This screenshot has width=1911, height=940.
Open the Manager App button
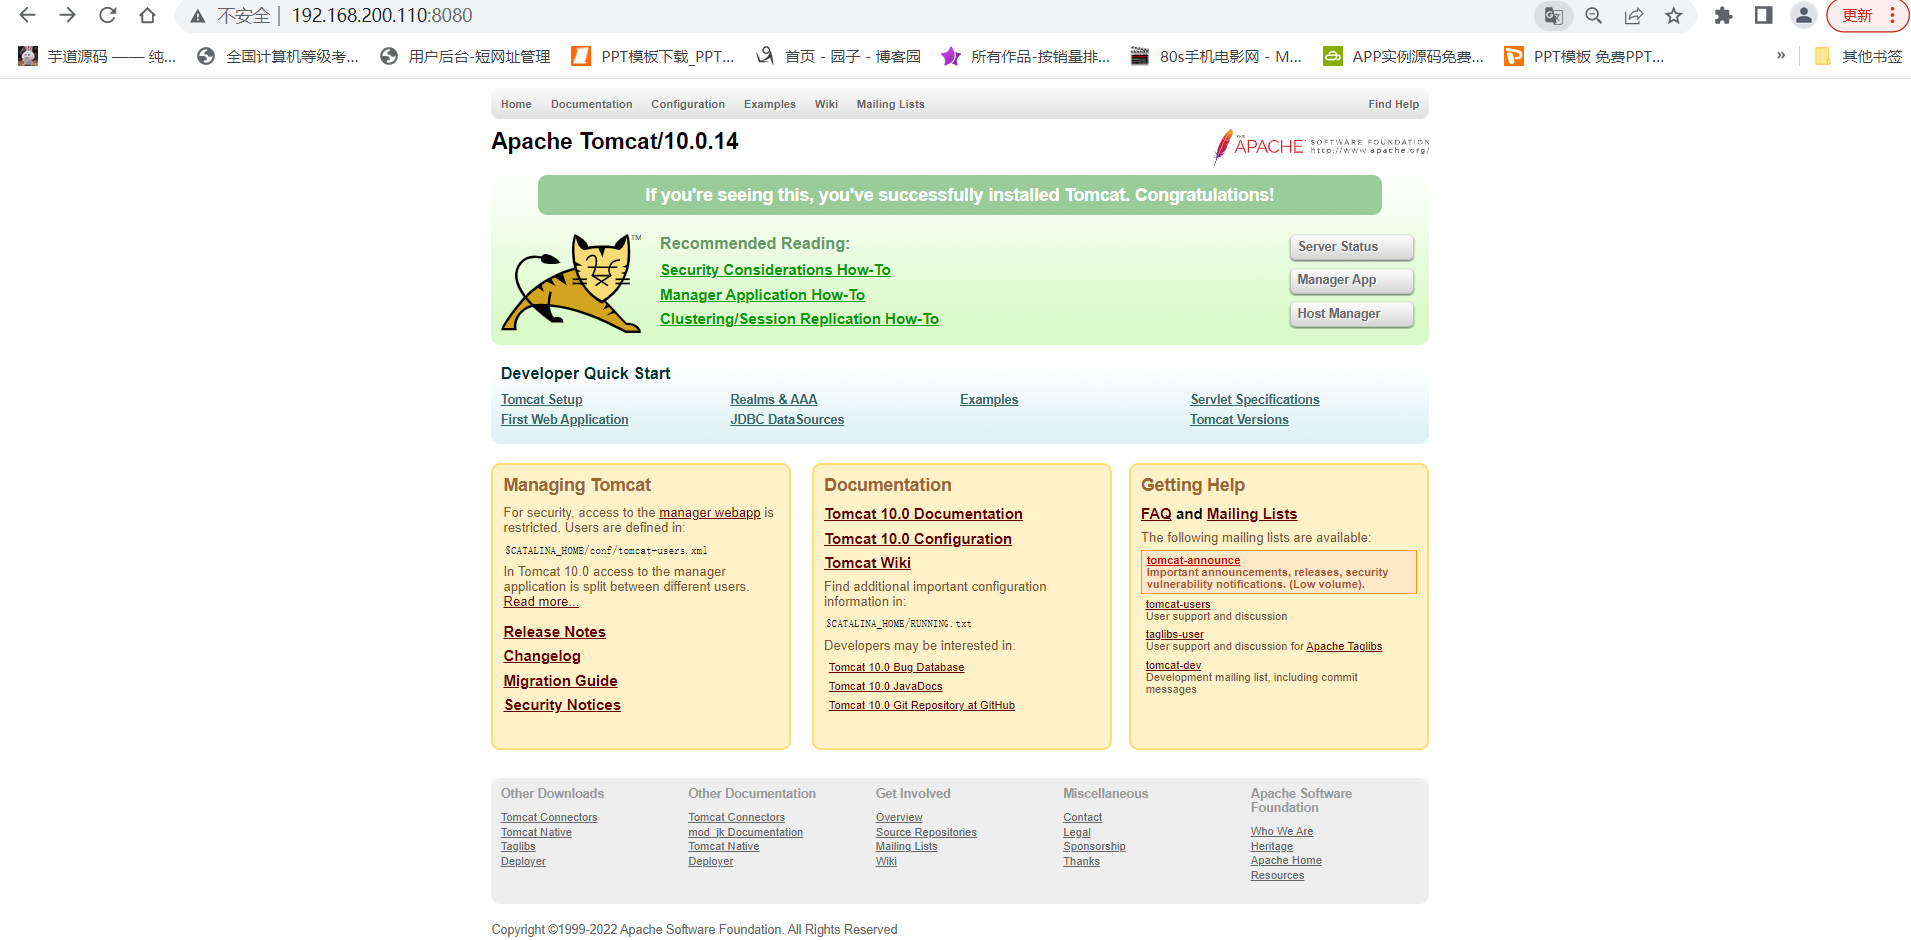[1351, 280]
